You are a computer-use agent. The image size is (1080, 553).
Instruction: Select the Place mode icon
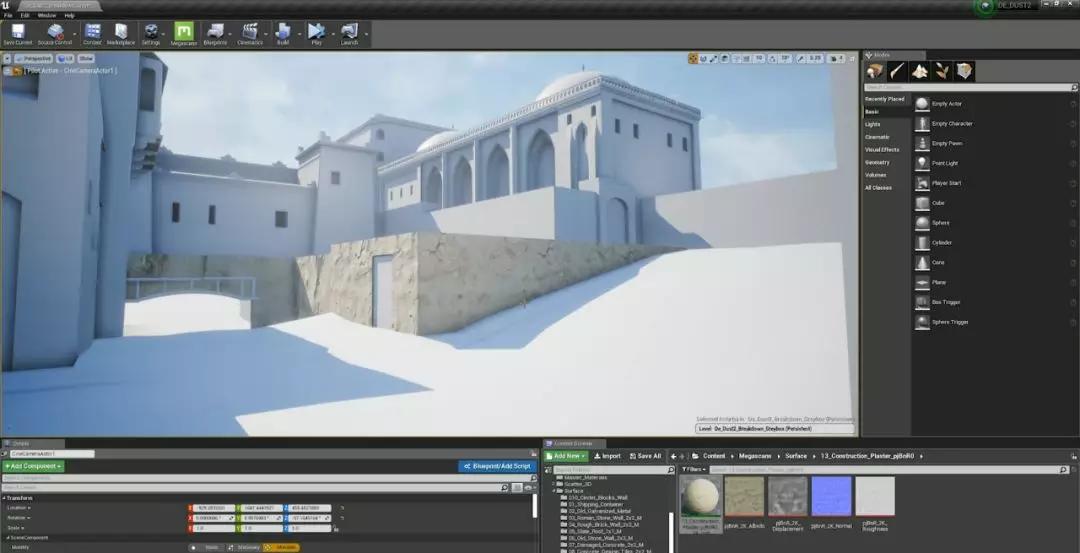pos(875,71)
